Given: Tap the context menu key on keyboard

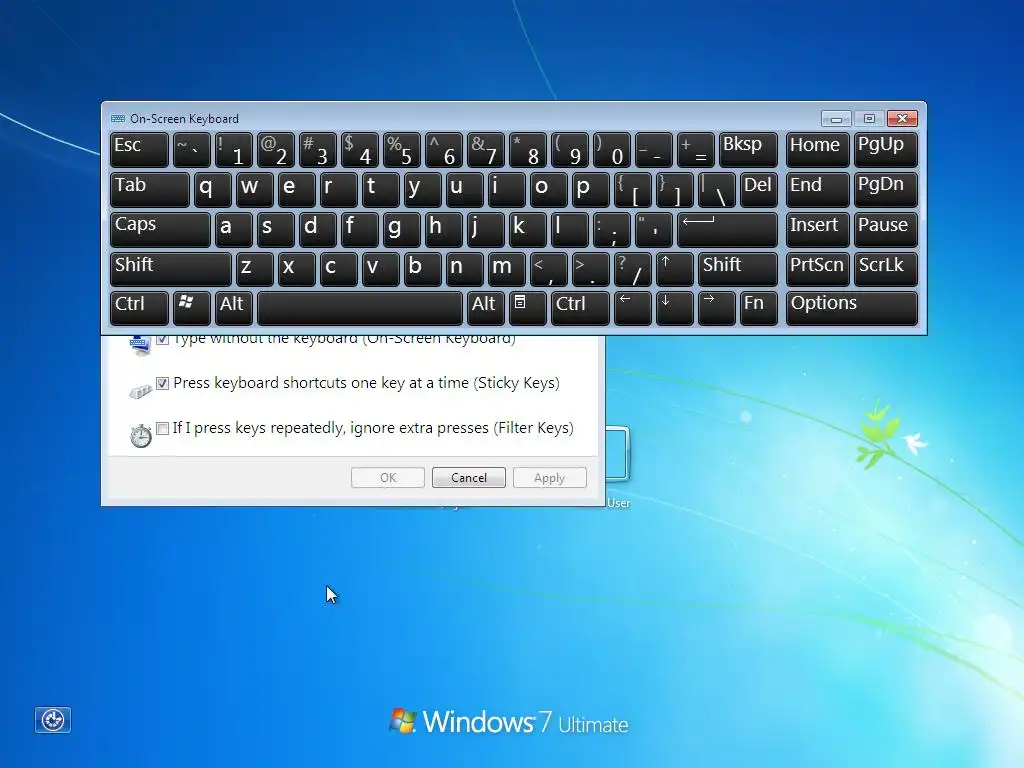Looking at the screenshot, I should point(528,308).
